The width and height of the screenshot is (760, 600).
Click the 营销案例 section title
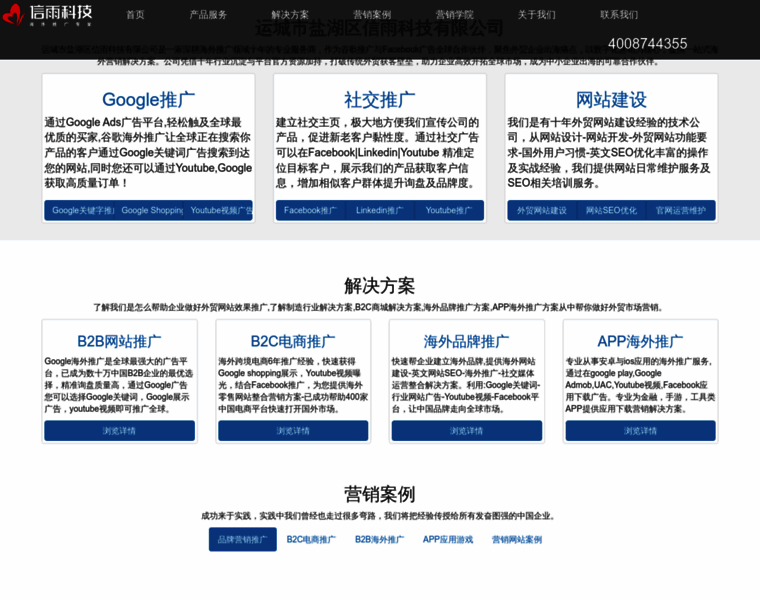[x=380, y=494]
